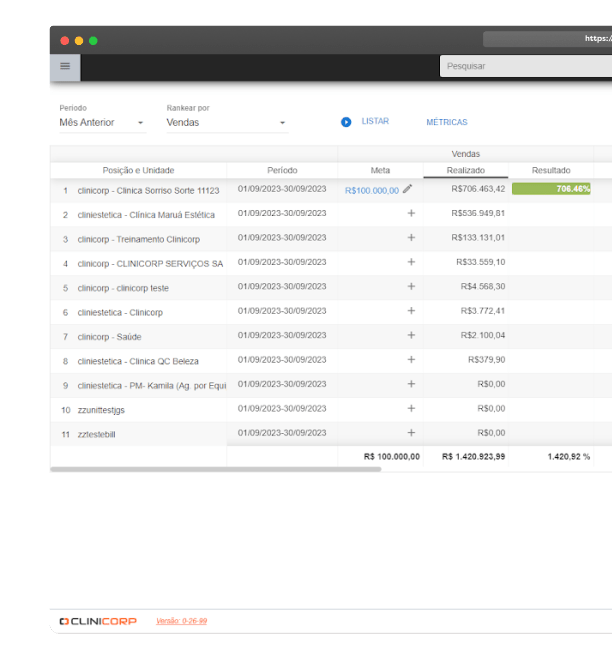Edit meta pencil icon for Clinica Sorriso

tap(407, 189)
